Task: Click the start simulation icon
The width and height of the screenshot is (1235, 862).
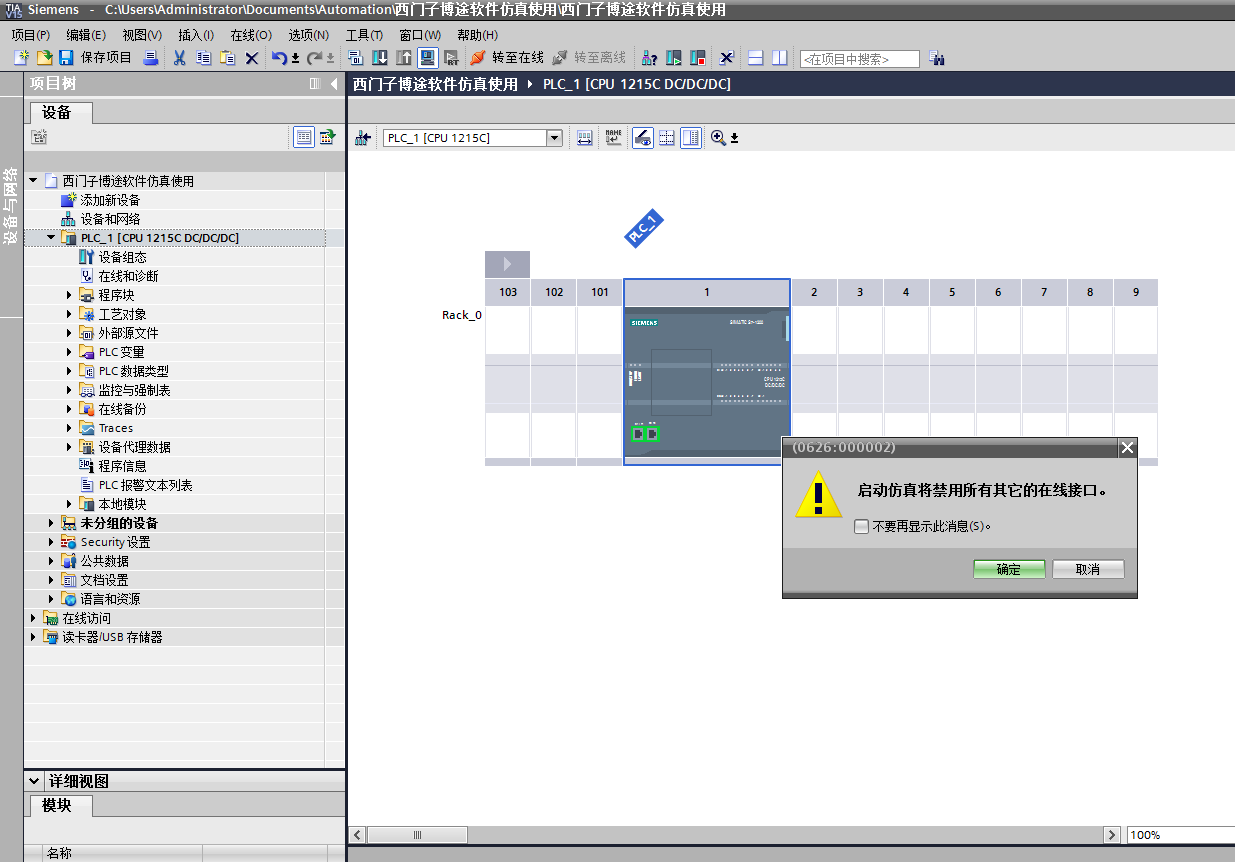Action: click(427, 58)
